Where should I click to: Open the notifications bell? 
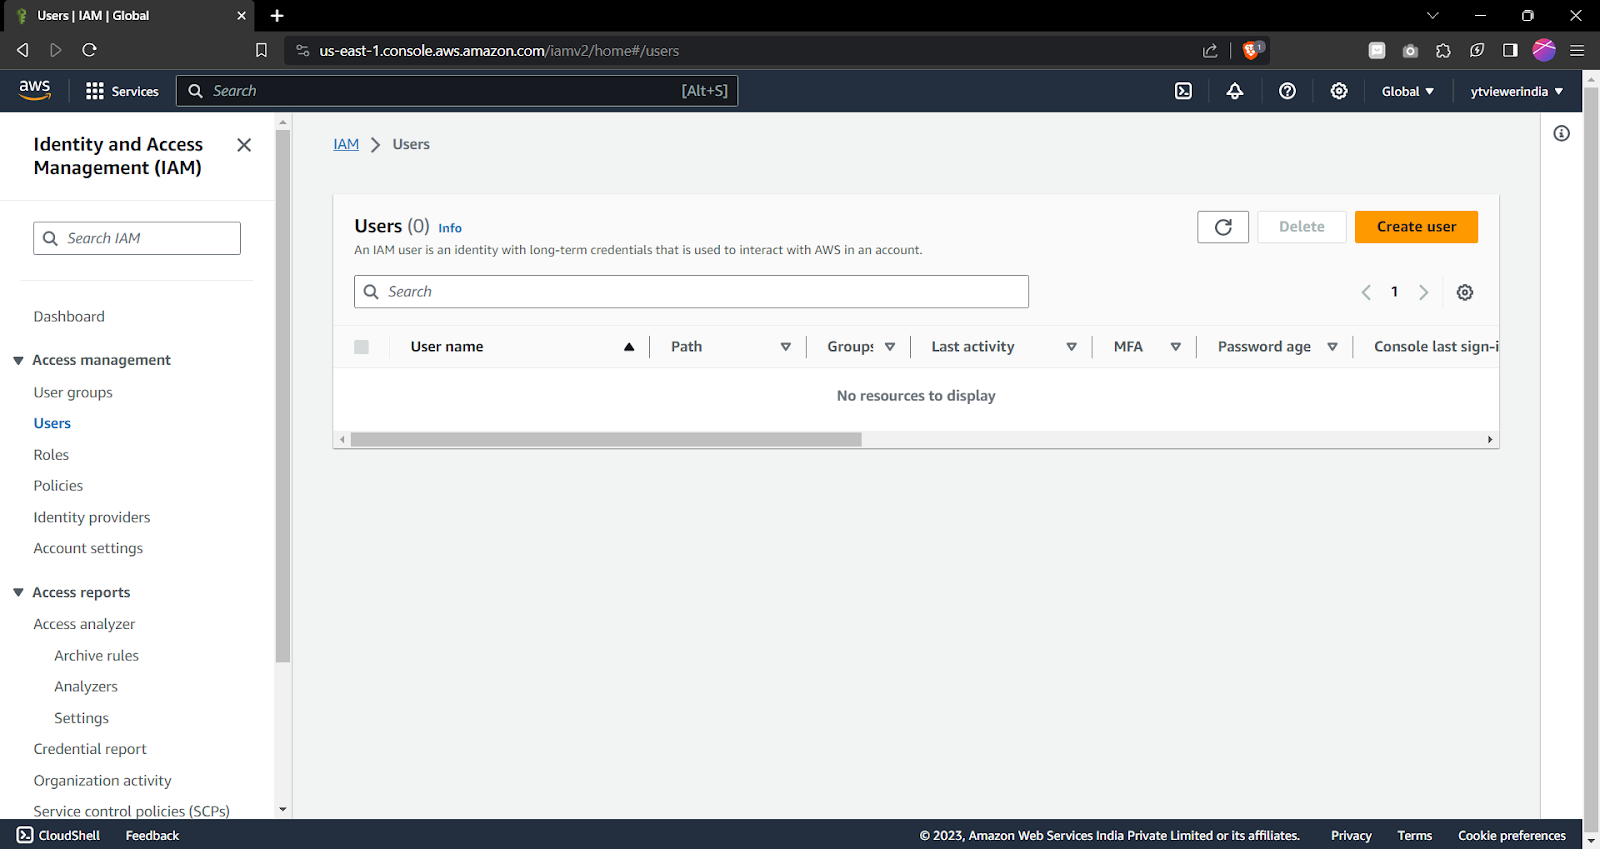[1235, 91]
